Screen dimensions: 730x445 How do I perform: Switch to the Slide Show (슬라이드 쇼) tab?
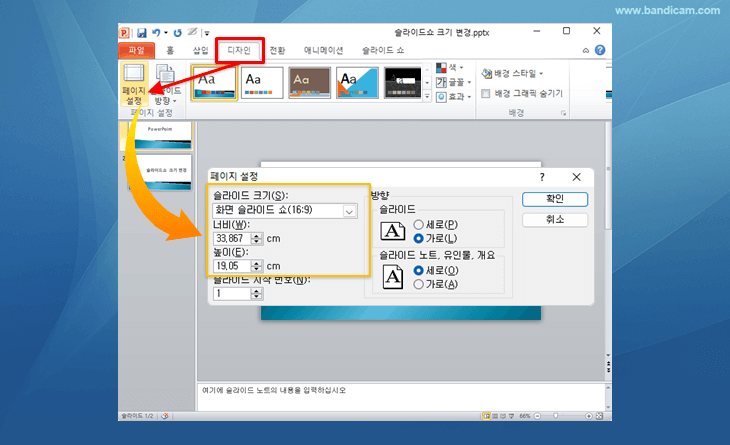point(383,50)
